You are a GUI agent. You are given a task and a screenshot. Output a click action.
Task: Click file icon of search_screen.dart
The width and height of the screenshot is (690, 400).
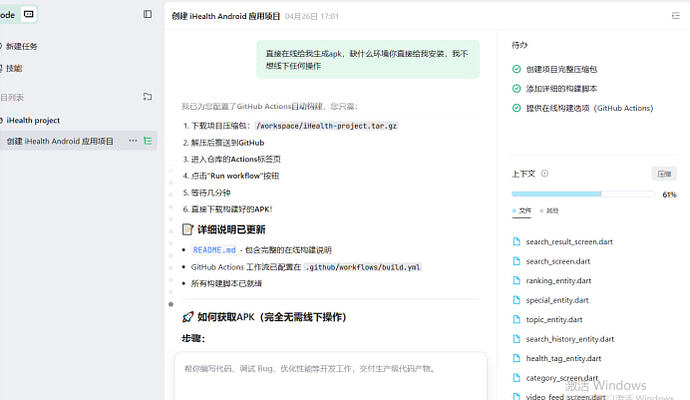pyautogui.click(x=517, y=261)
